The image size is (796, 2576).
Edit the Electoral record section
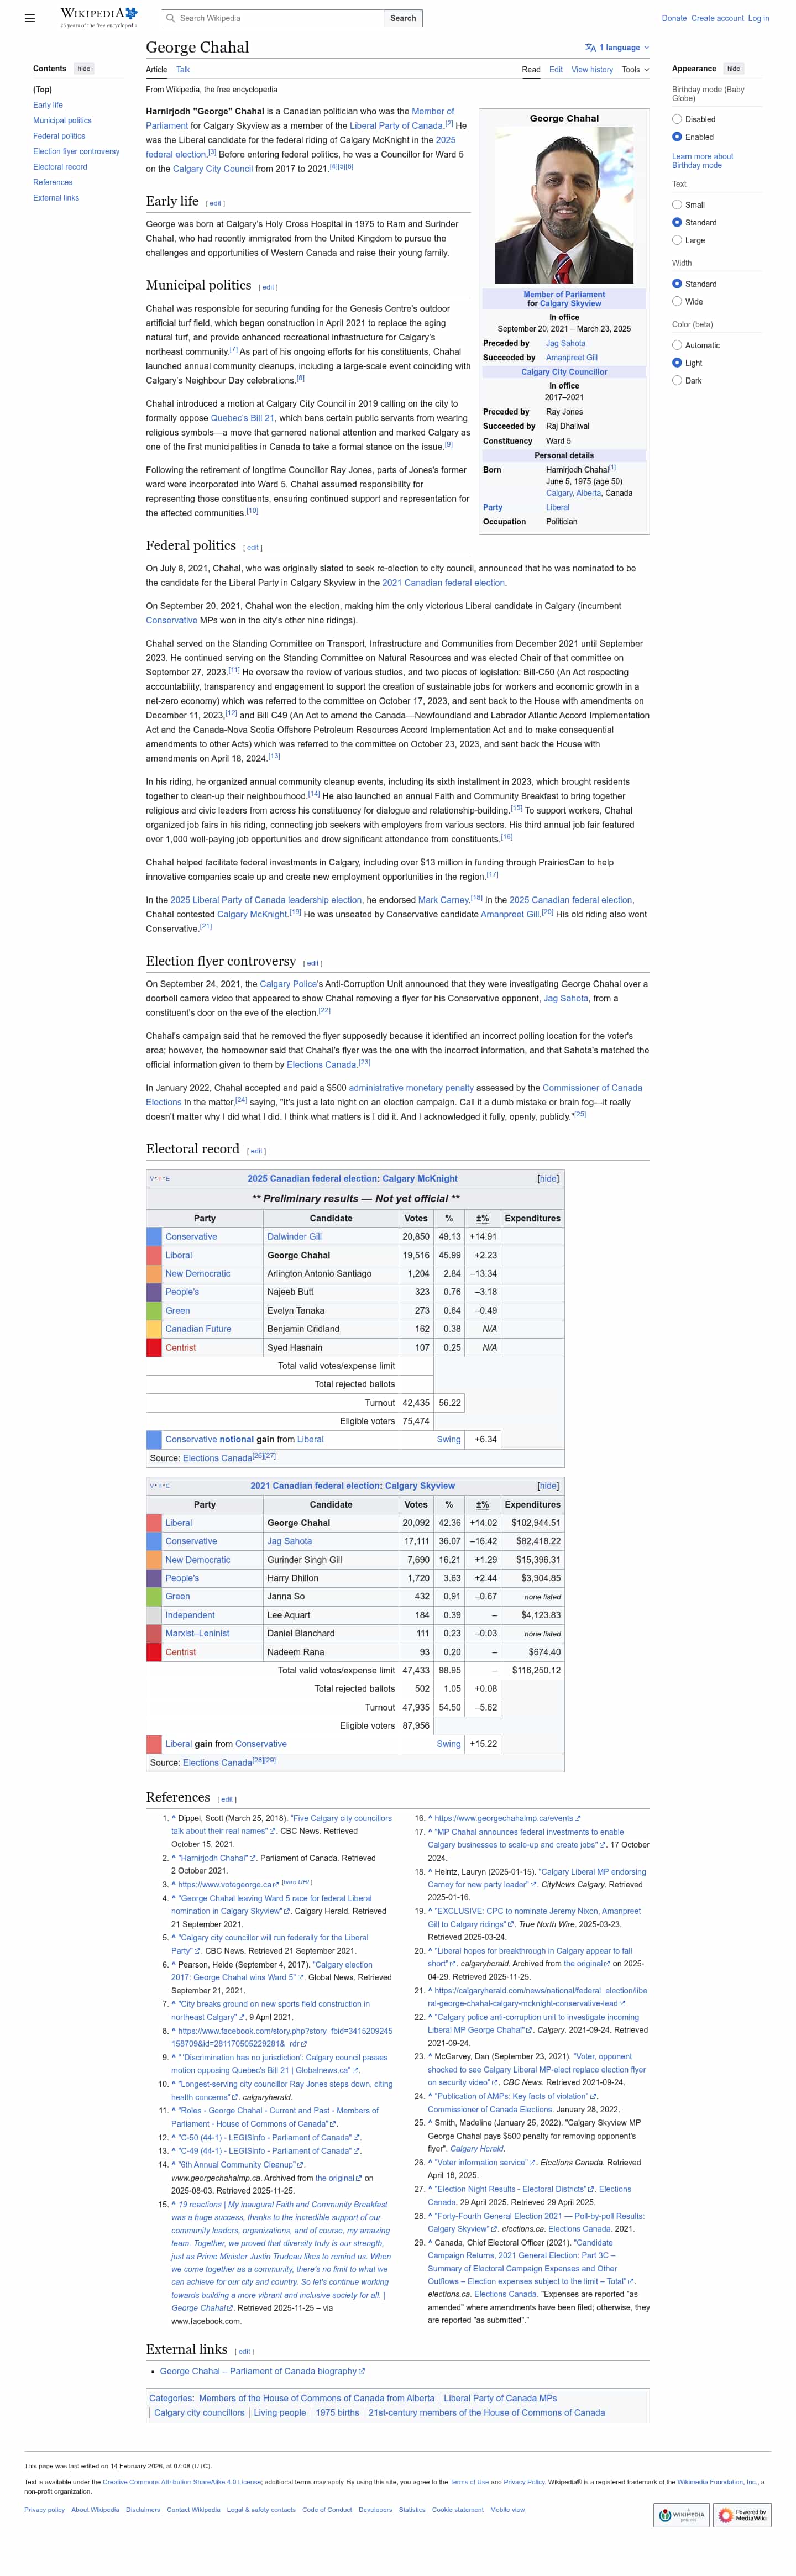pyautogui.click(x=257, y=1151)
